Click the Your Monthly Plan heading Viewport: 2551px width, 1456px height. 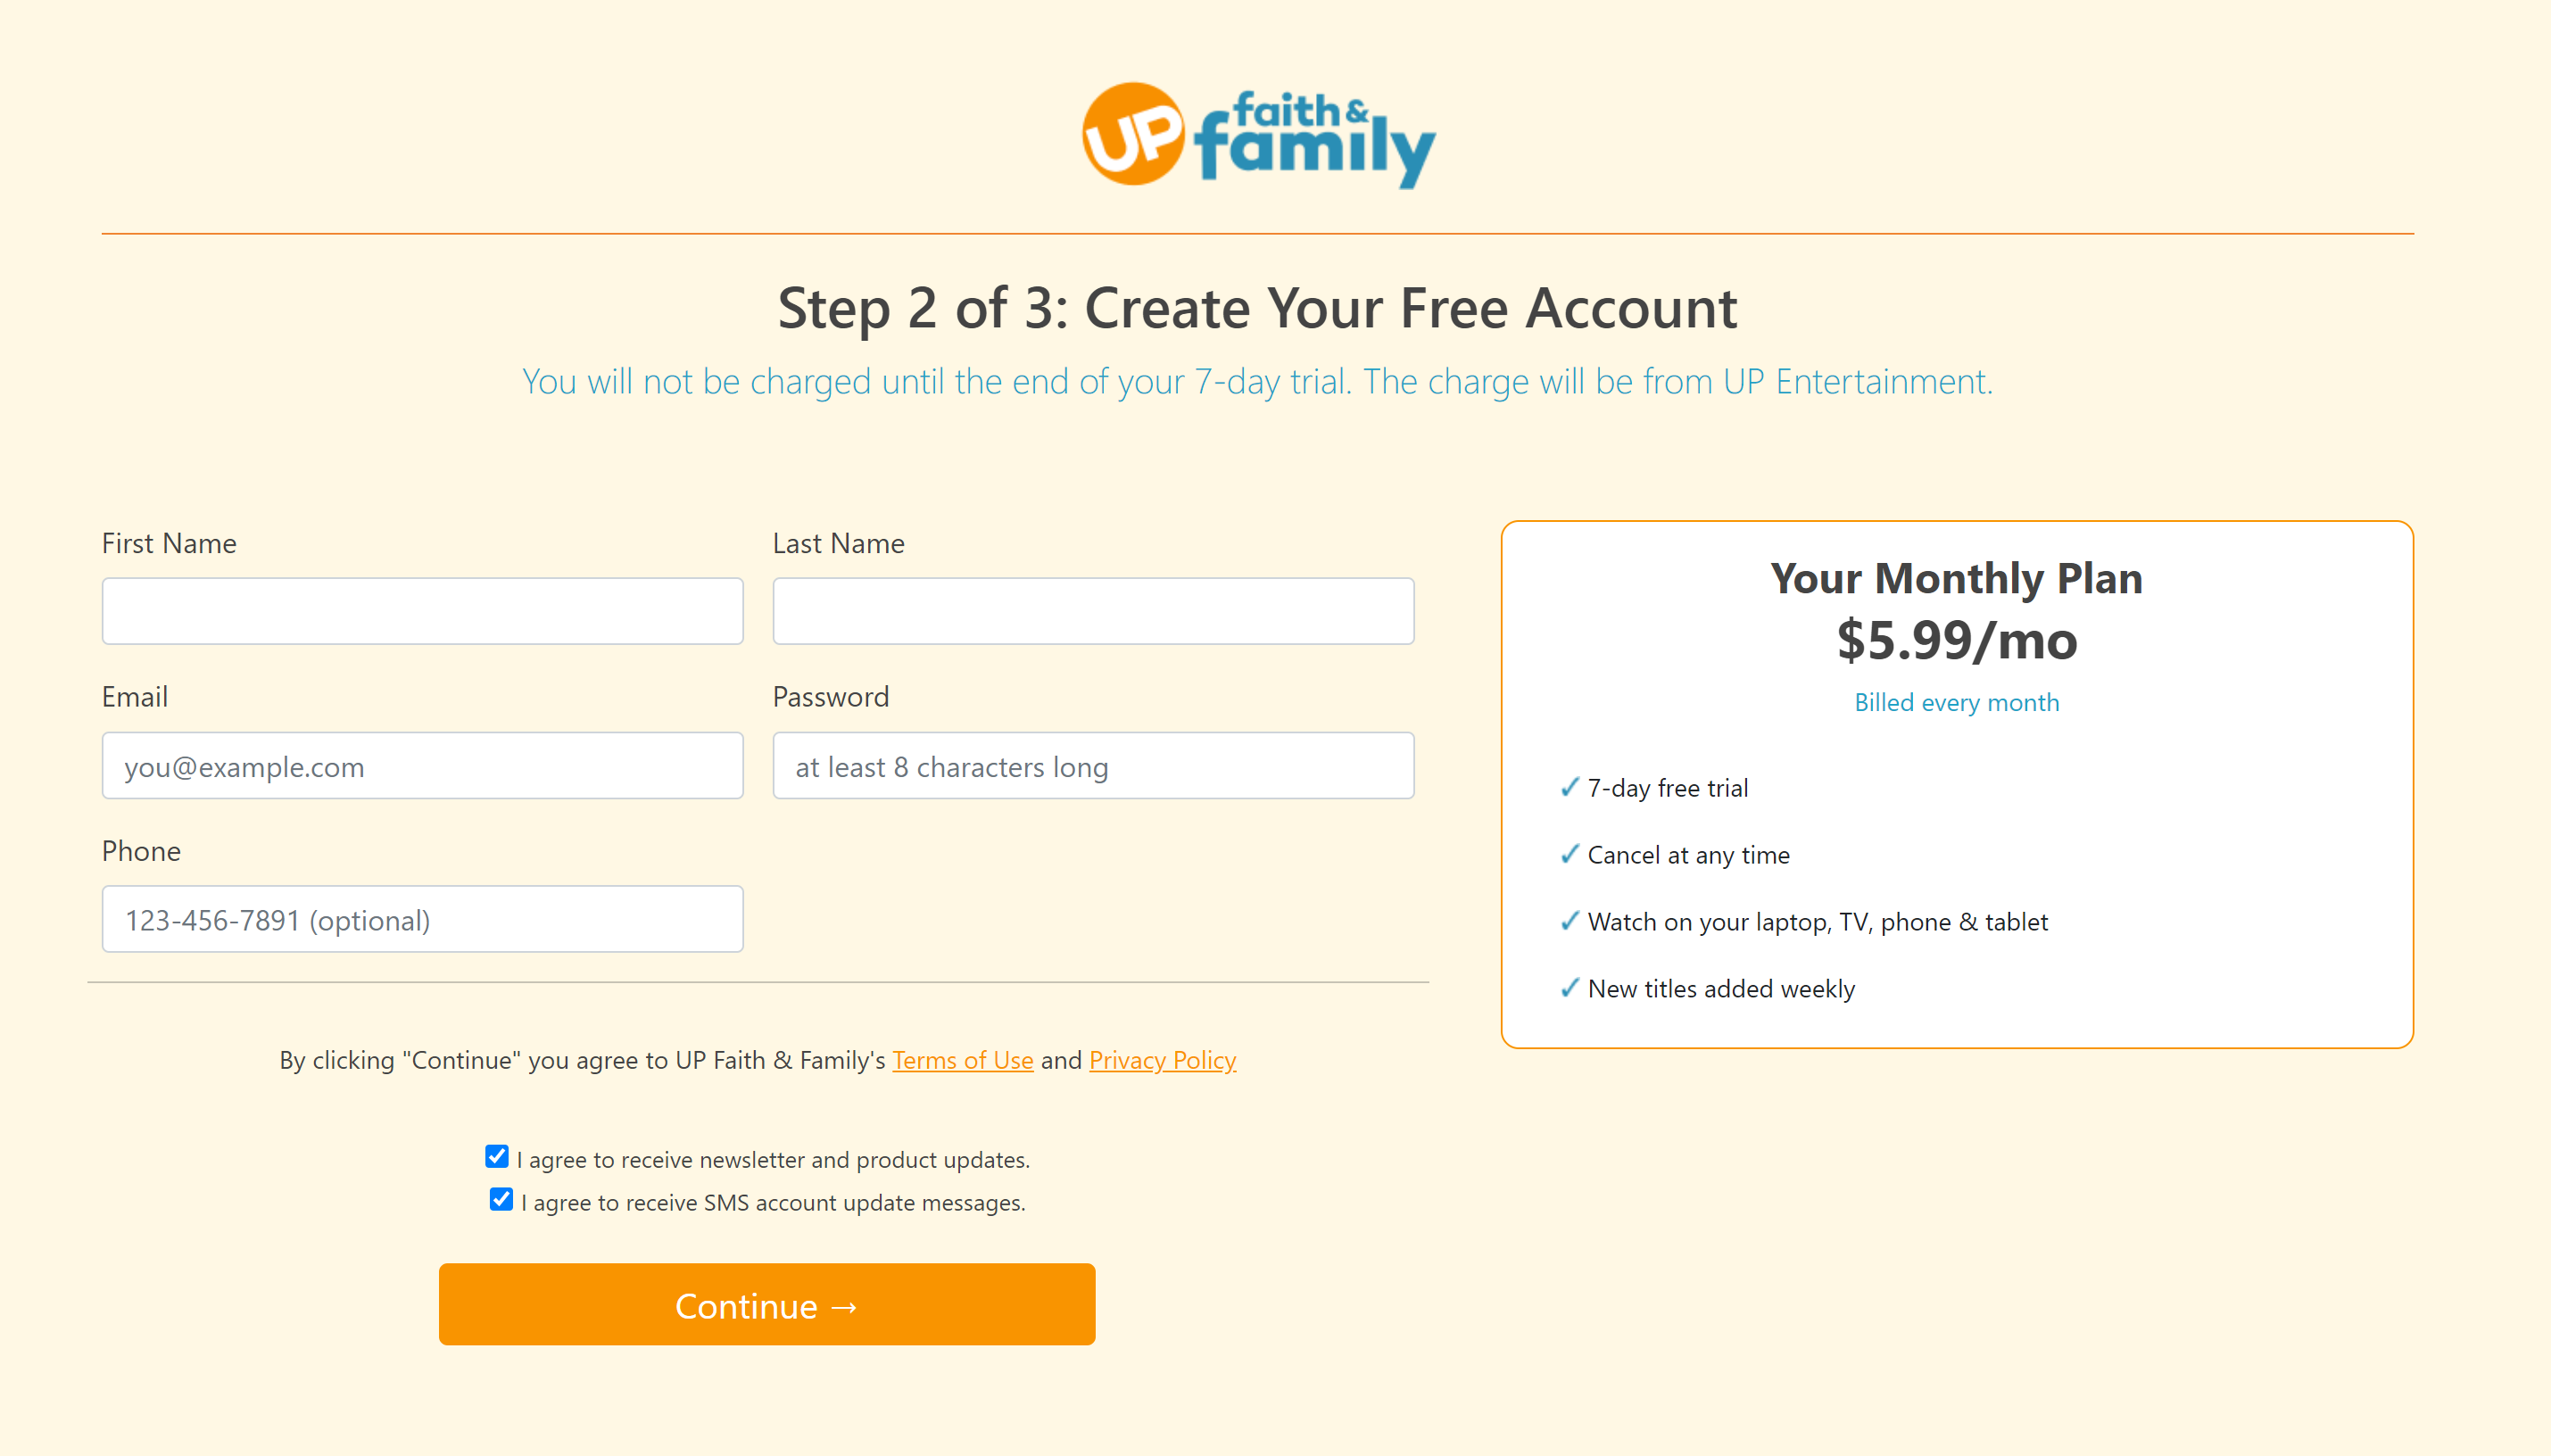[x=1956, y=578]
